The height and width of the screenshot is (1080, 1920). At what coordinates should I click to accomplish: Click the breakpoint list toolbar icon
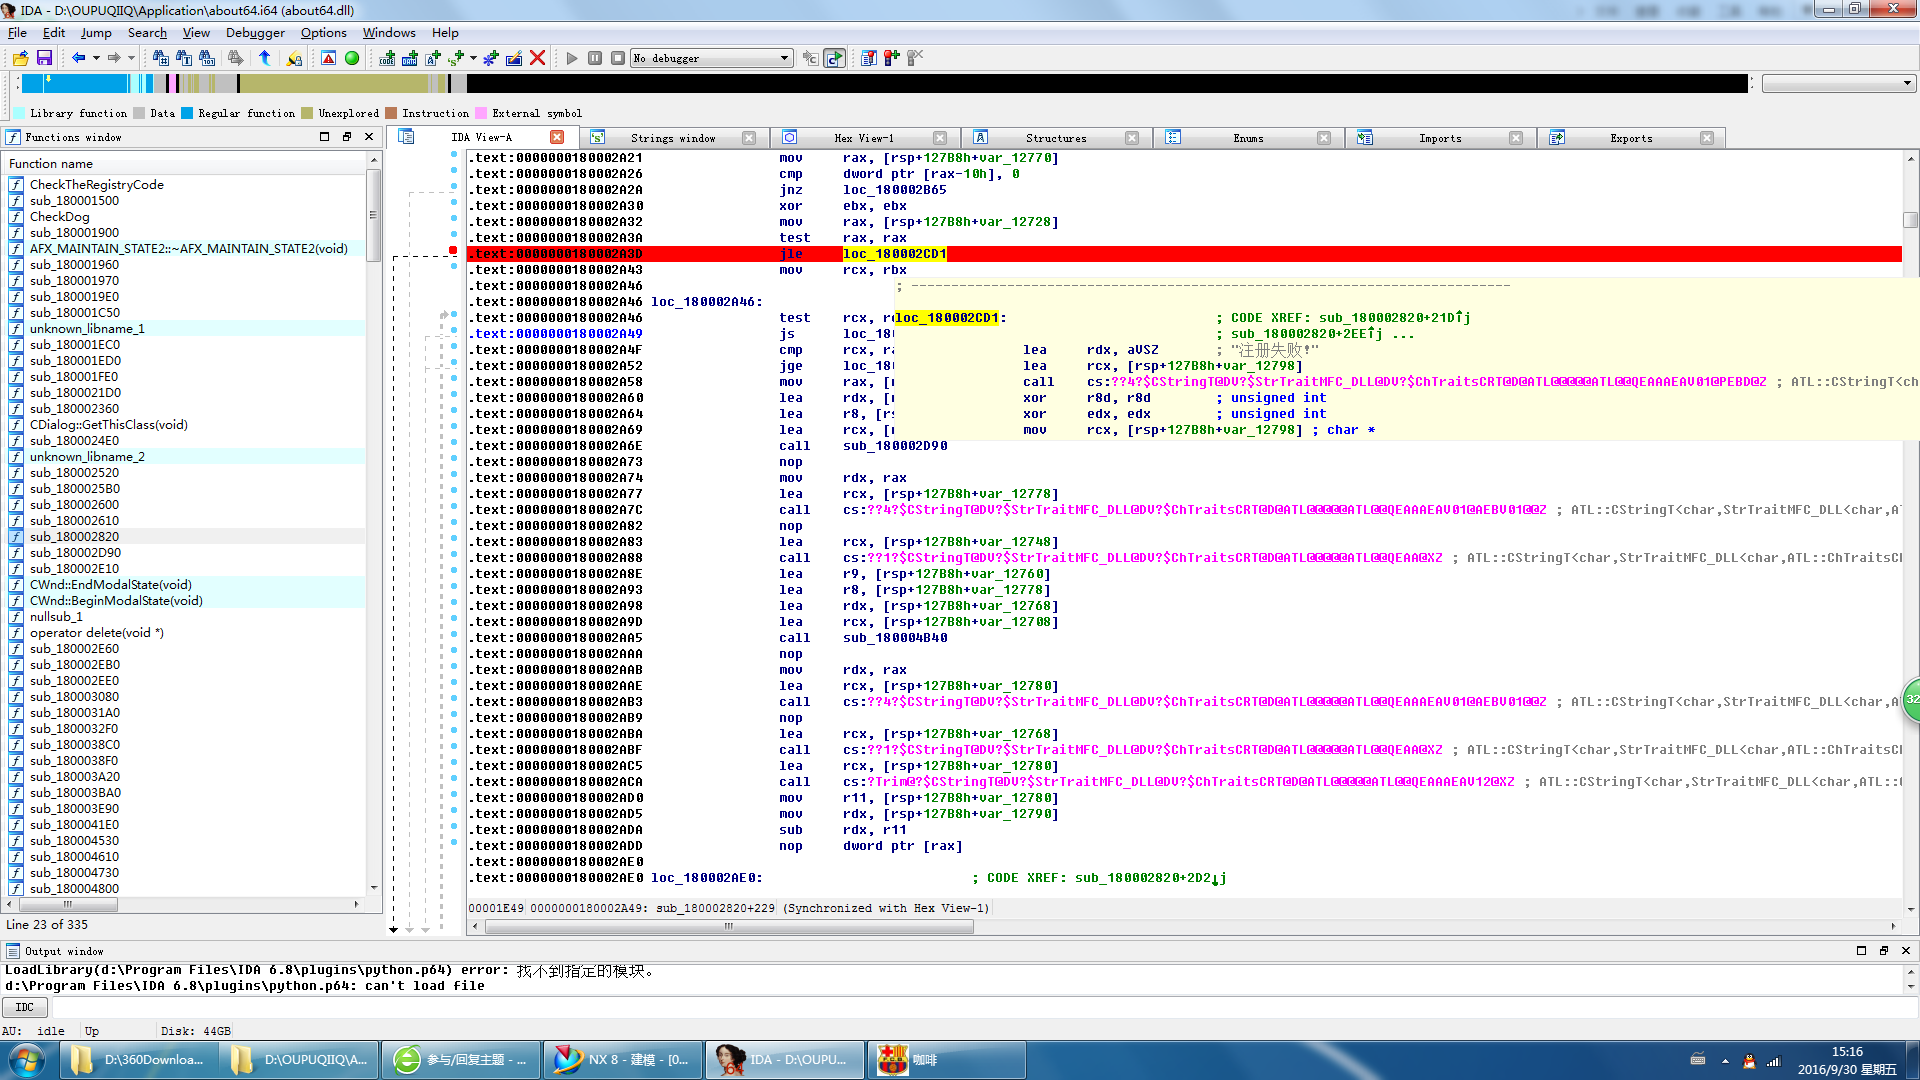[x=868, y=58]
